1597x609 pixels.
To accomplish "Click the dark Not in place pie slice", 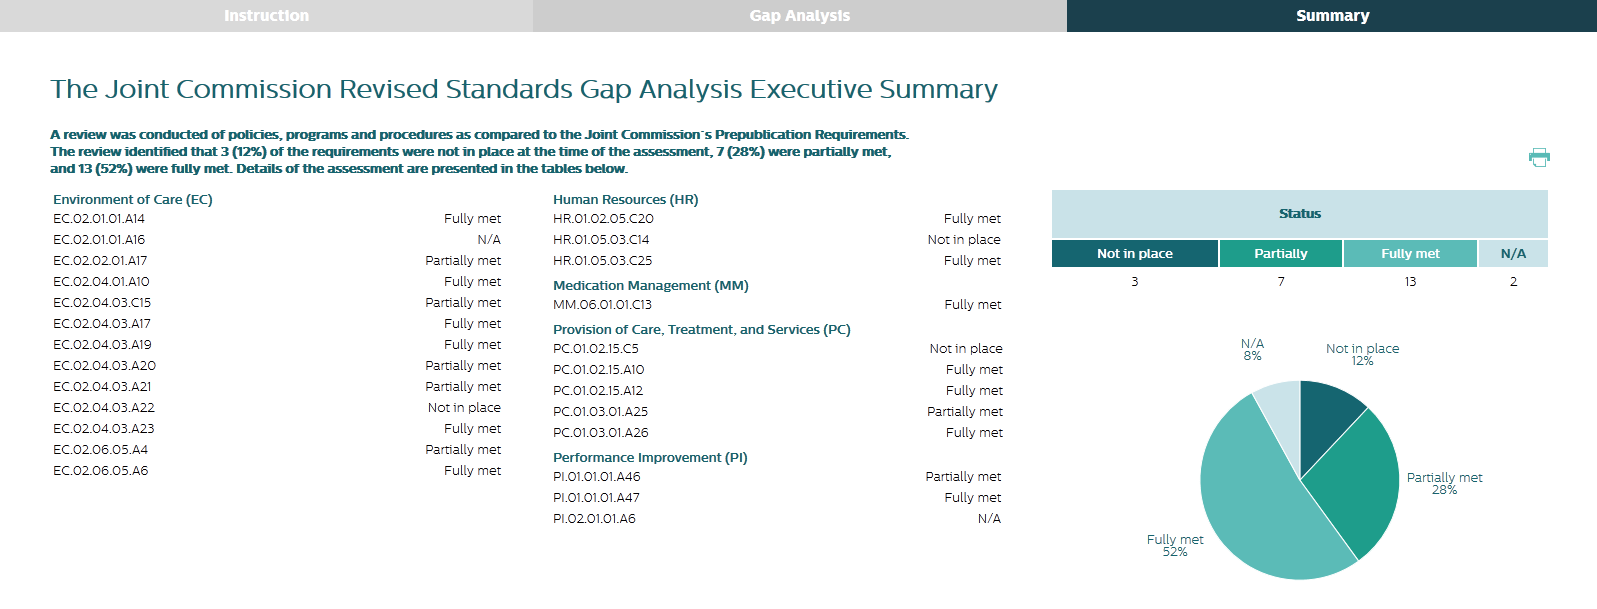I will pyautogui.click(x=1327, y=420).
